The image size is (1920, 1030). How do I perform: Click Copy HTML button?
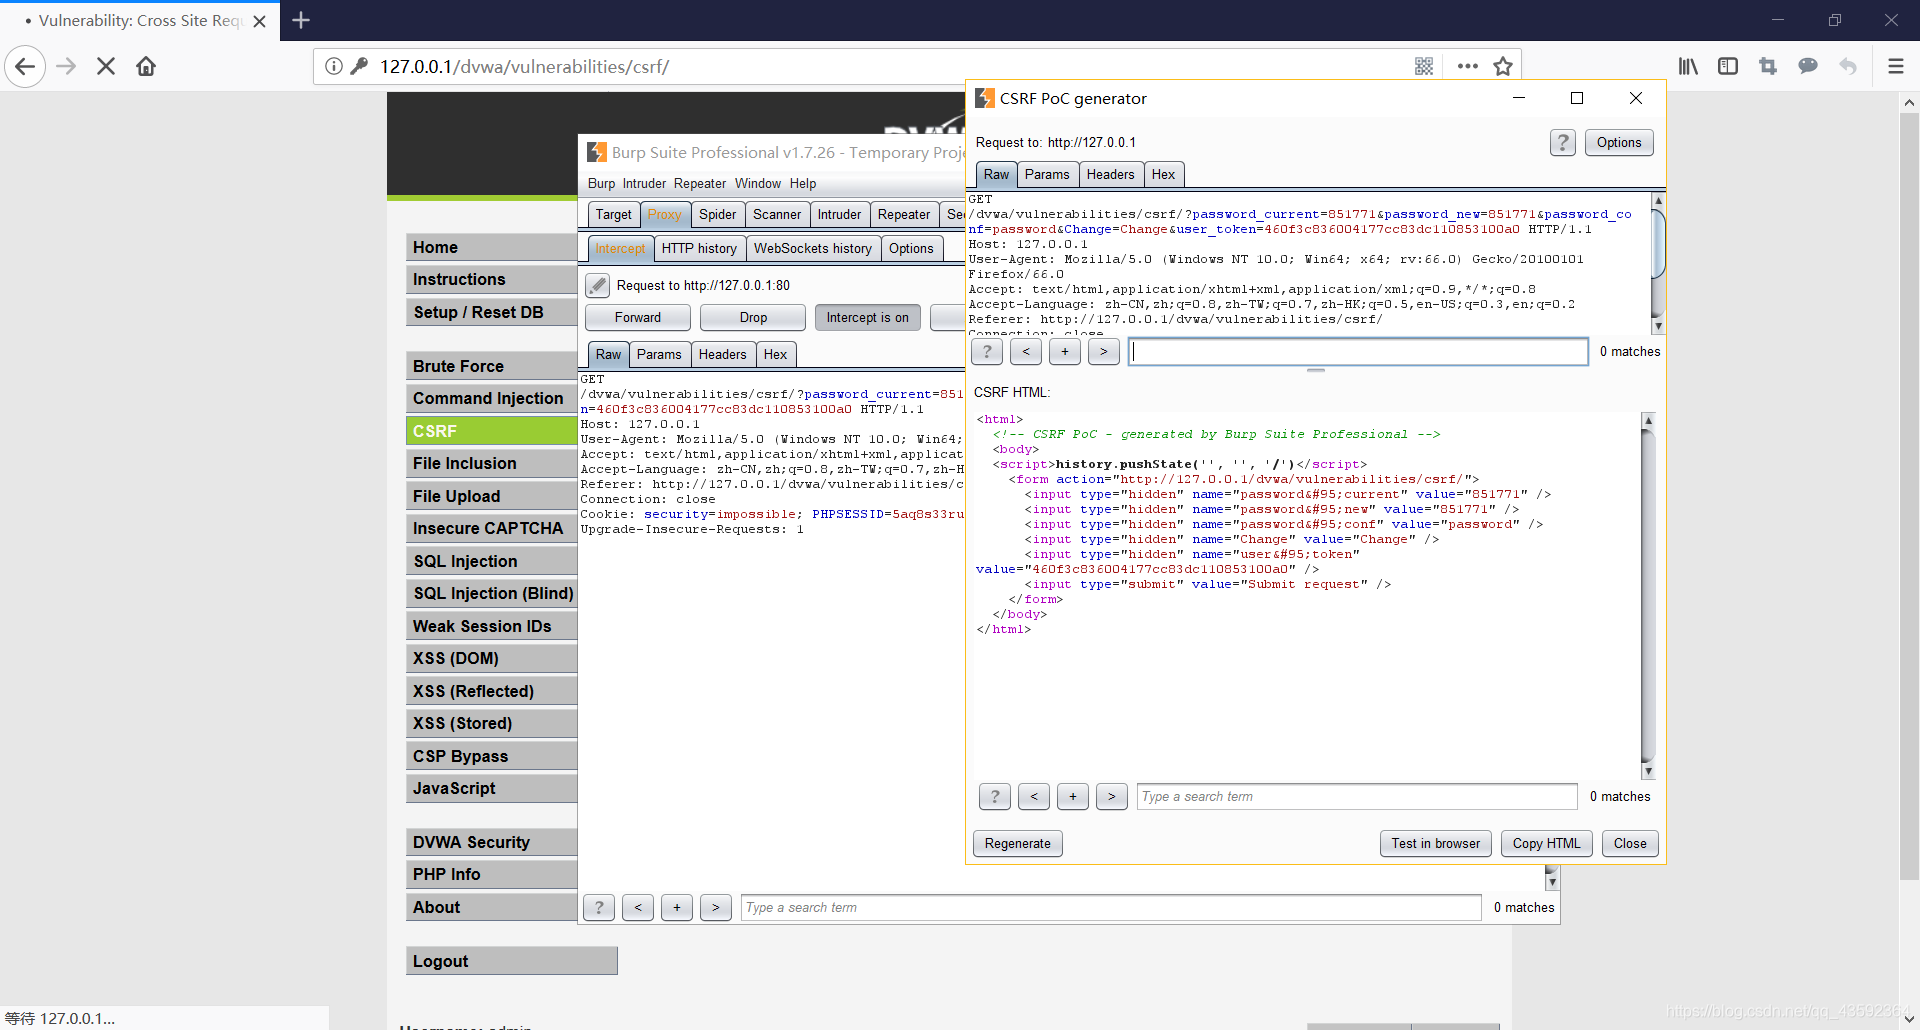[x=1547, y=844]
